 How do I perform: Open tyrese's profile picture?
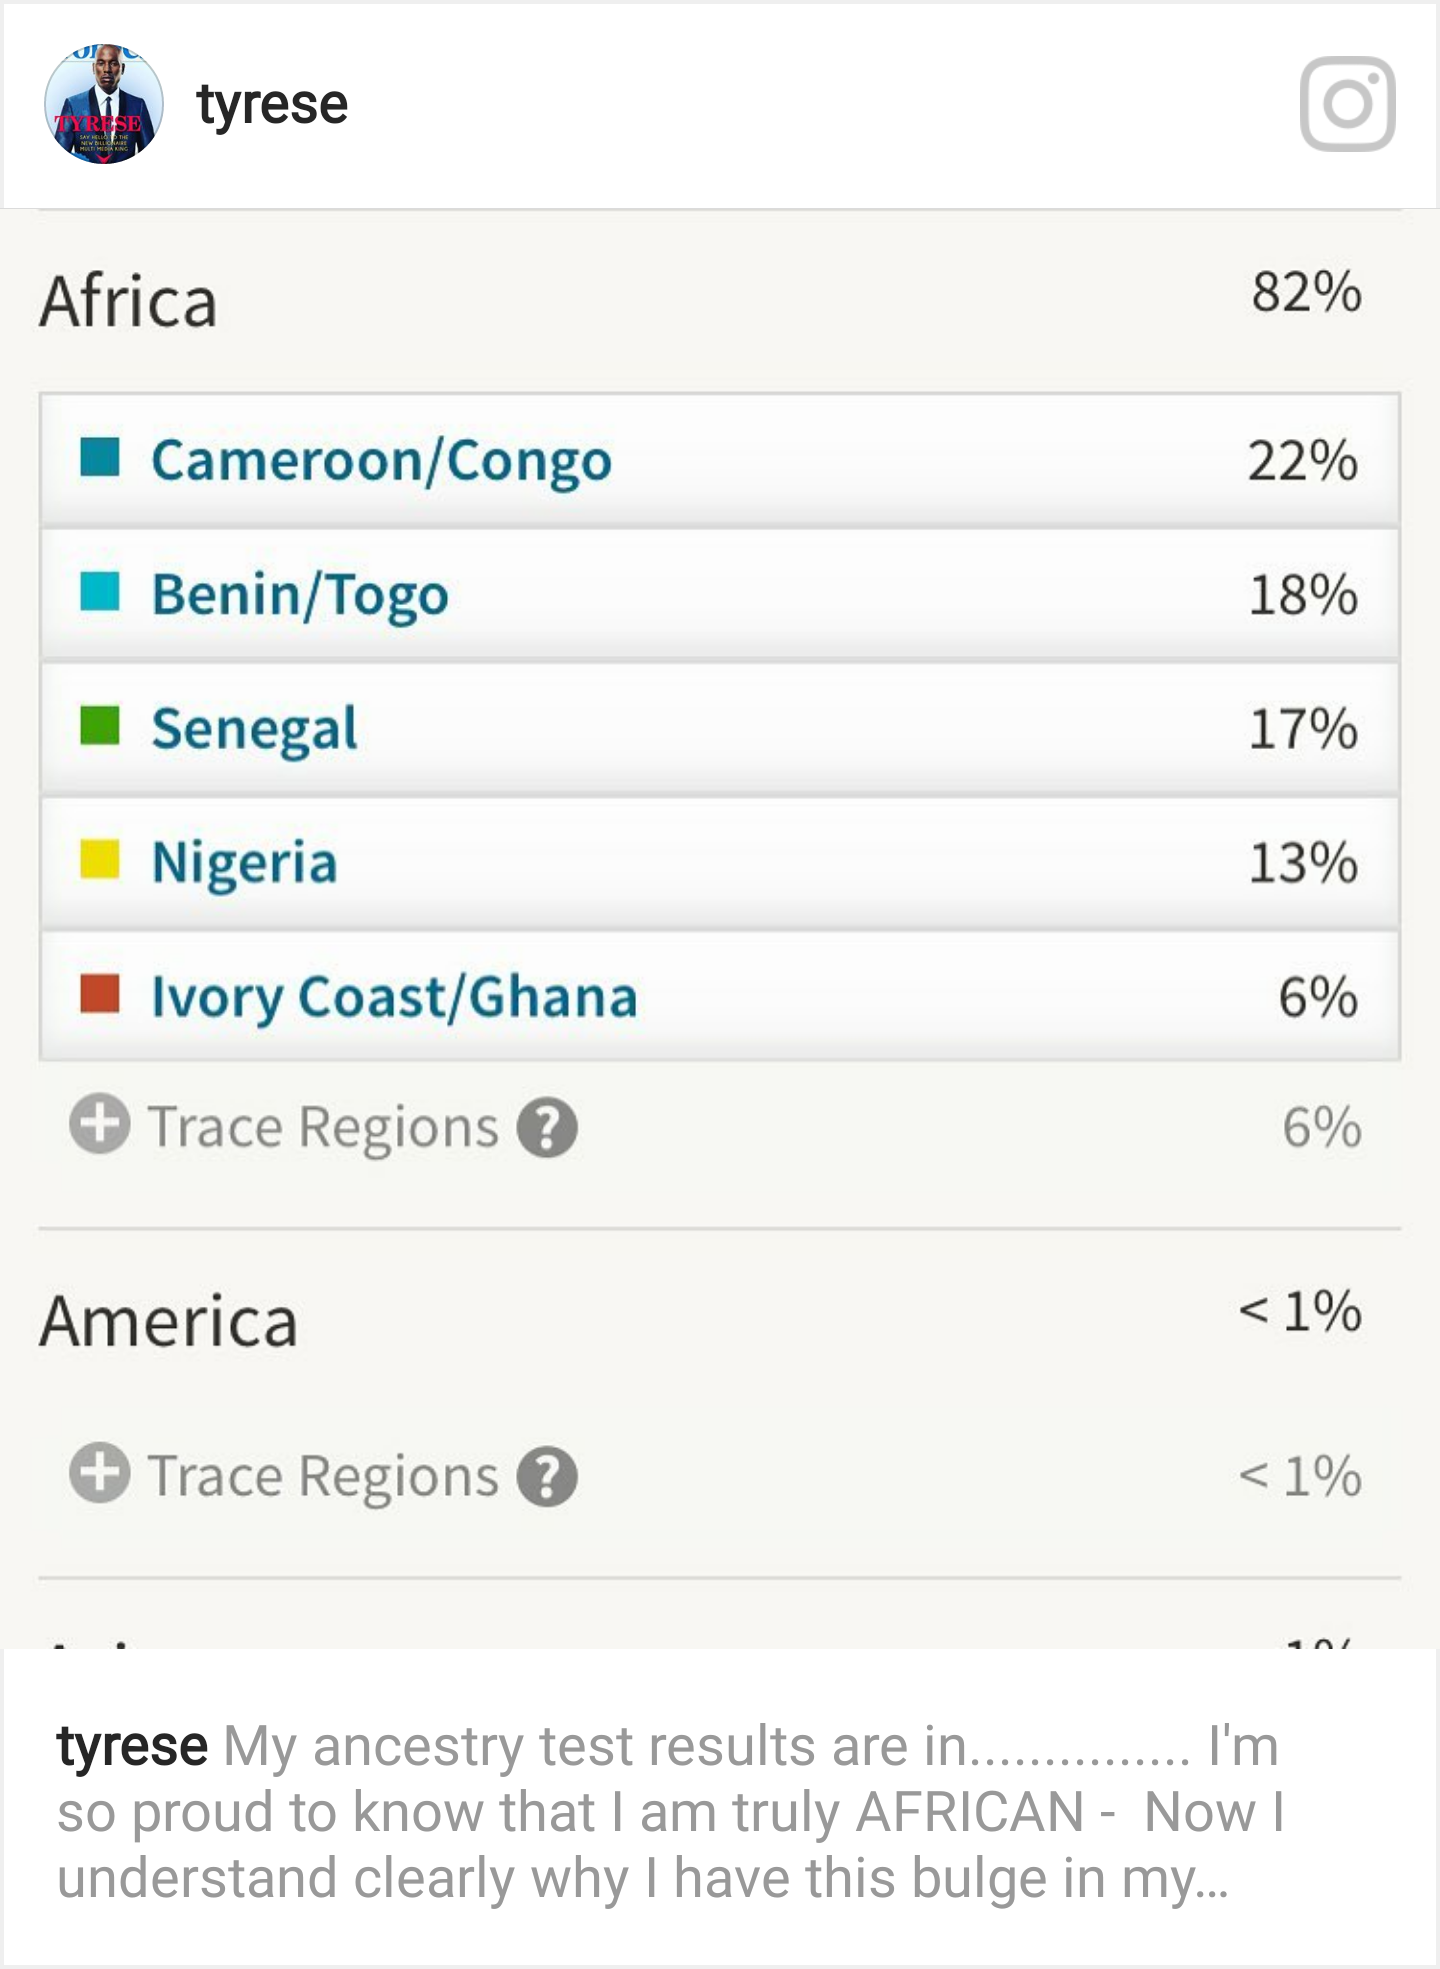(104, 104)
